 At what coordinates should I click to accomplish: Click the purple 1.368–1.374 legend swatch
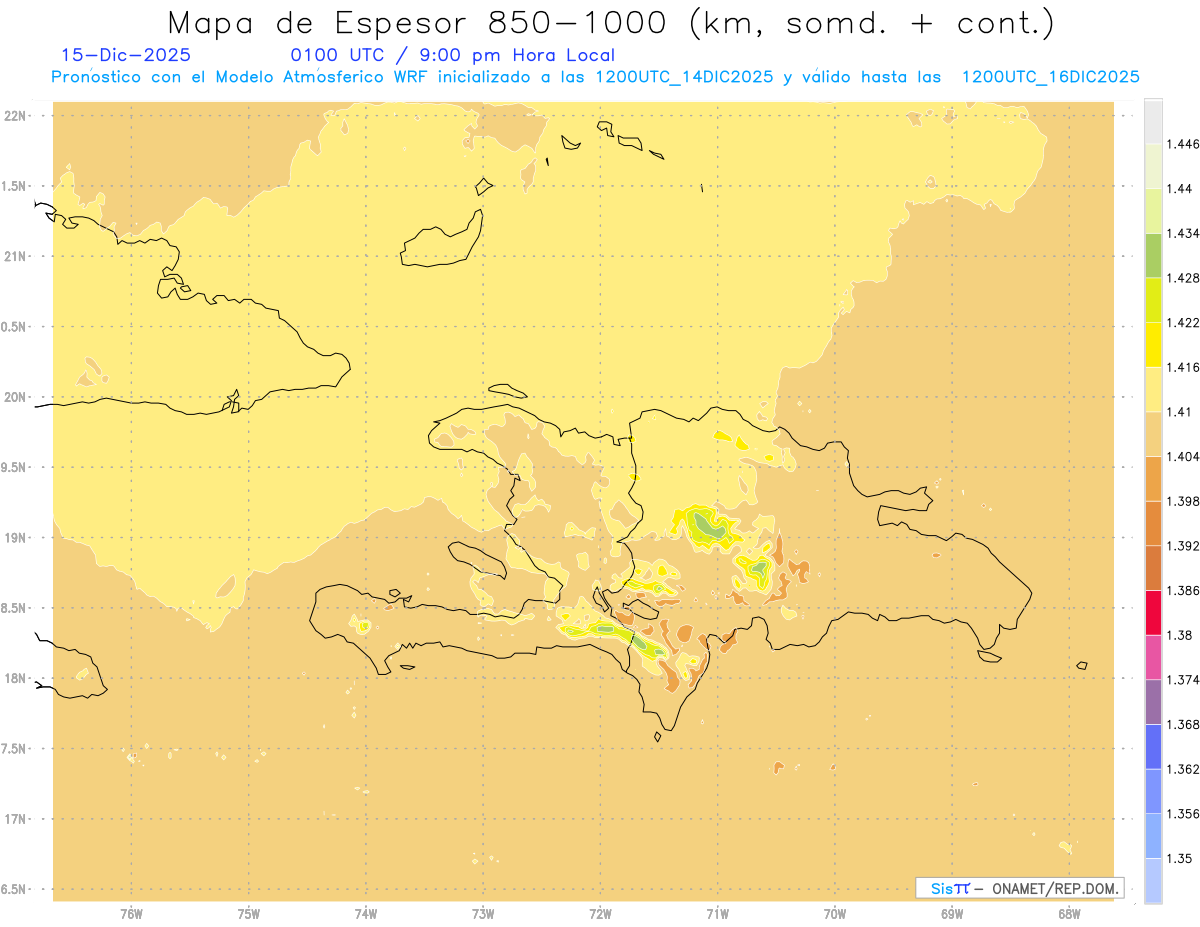click(x=1153, y=701)
